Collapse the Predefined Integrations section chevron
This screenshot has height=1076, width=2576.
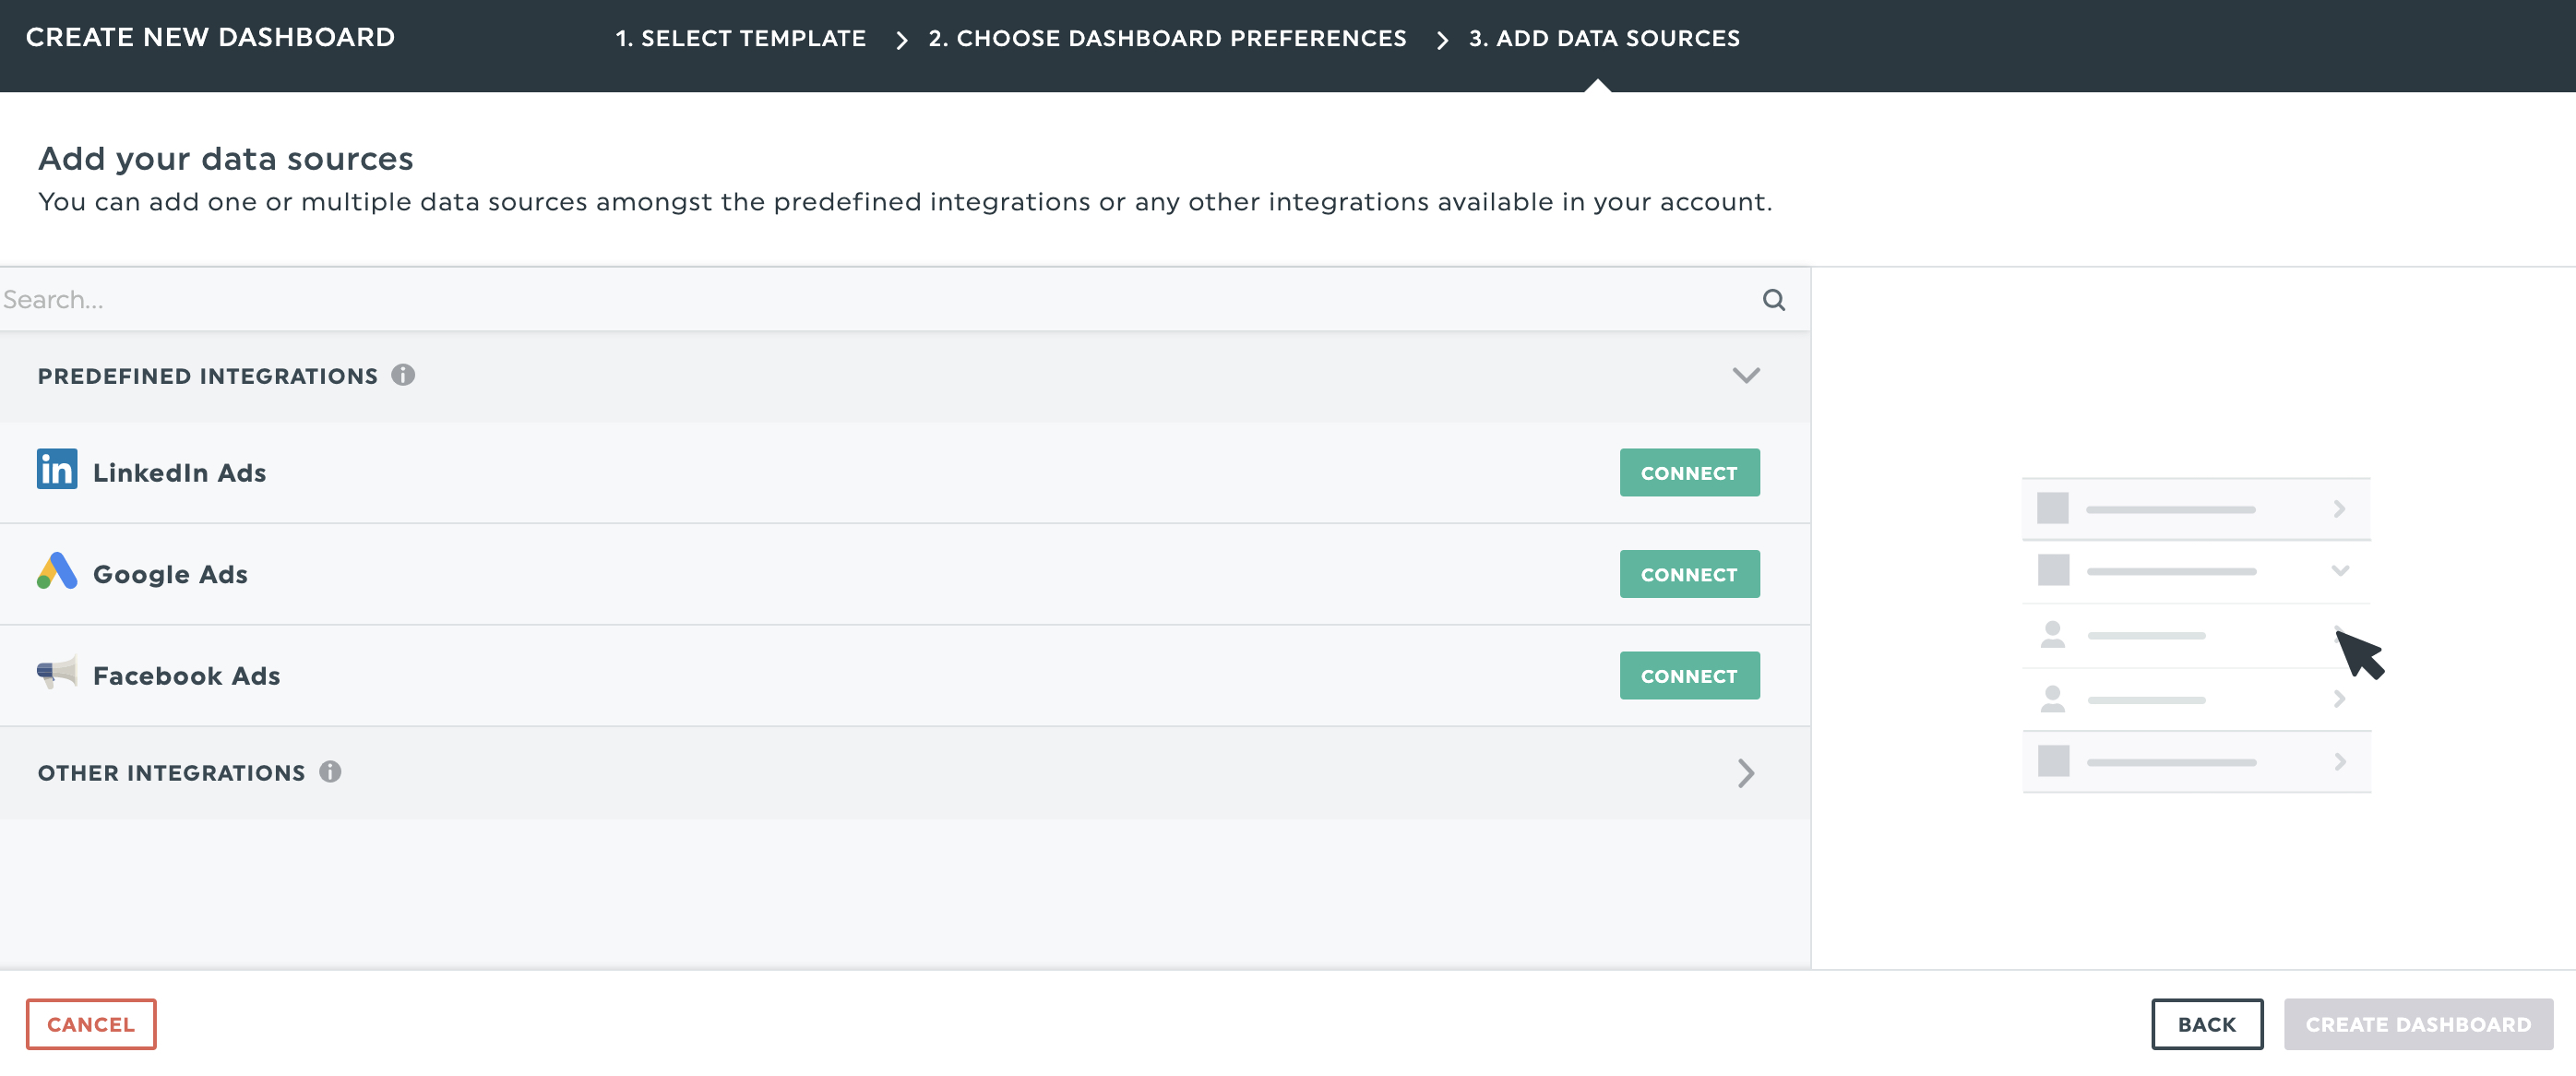tap(1746, 376)
